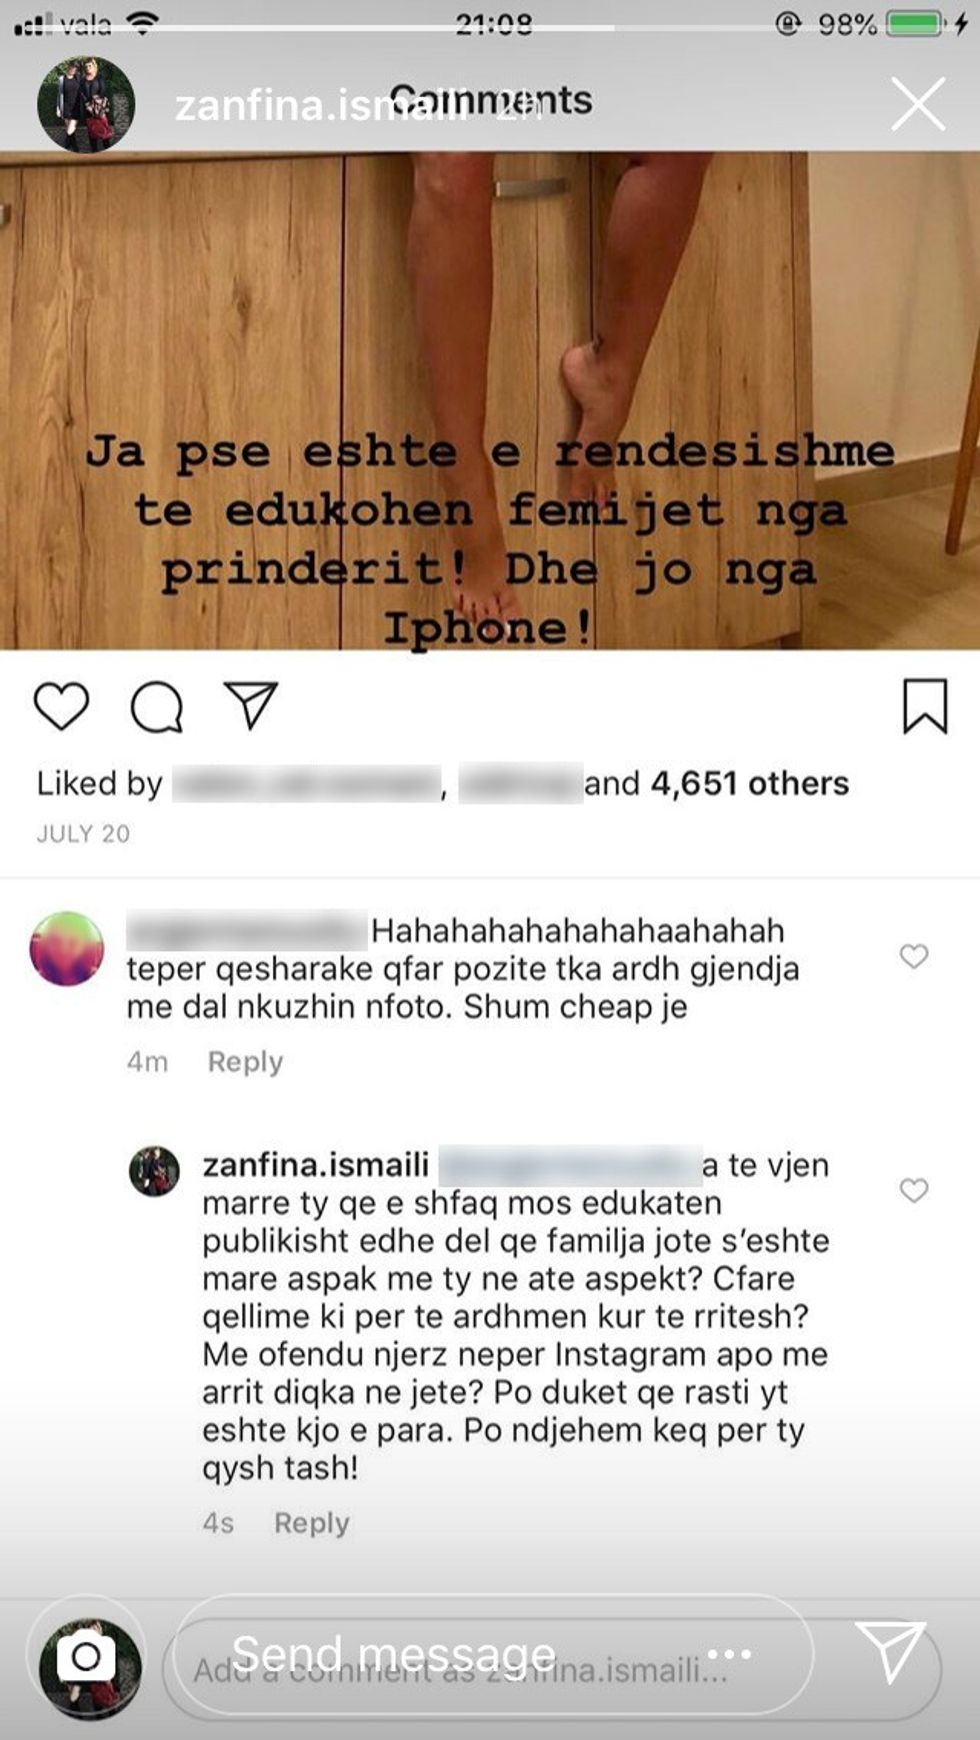Image resolution: width=980 pixels, height=1740 pixels.
Task: Open the first commenter's colorful avatar
Action: click(x=67, y=948)
